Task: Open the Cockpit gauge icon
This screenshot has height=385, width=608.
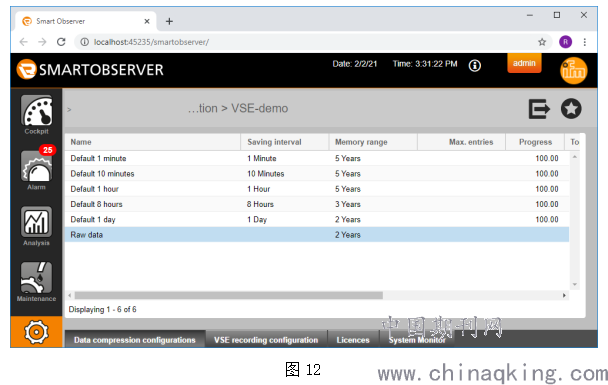Action: pos(36,110)
